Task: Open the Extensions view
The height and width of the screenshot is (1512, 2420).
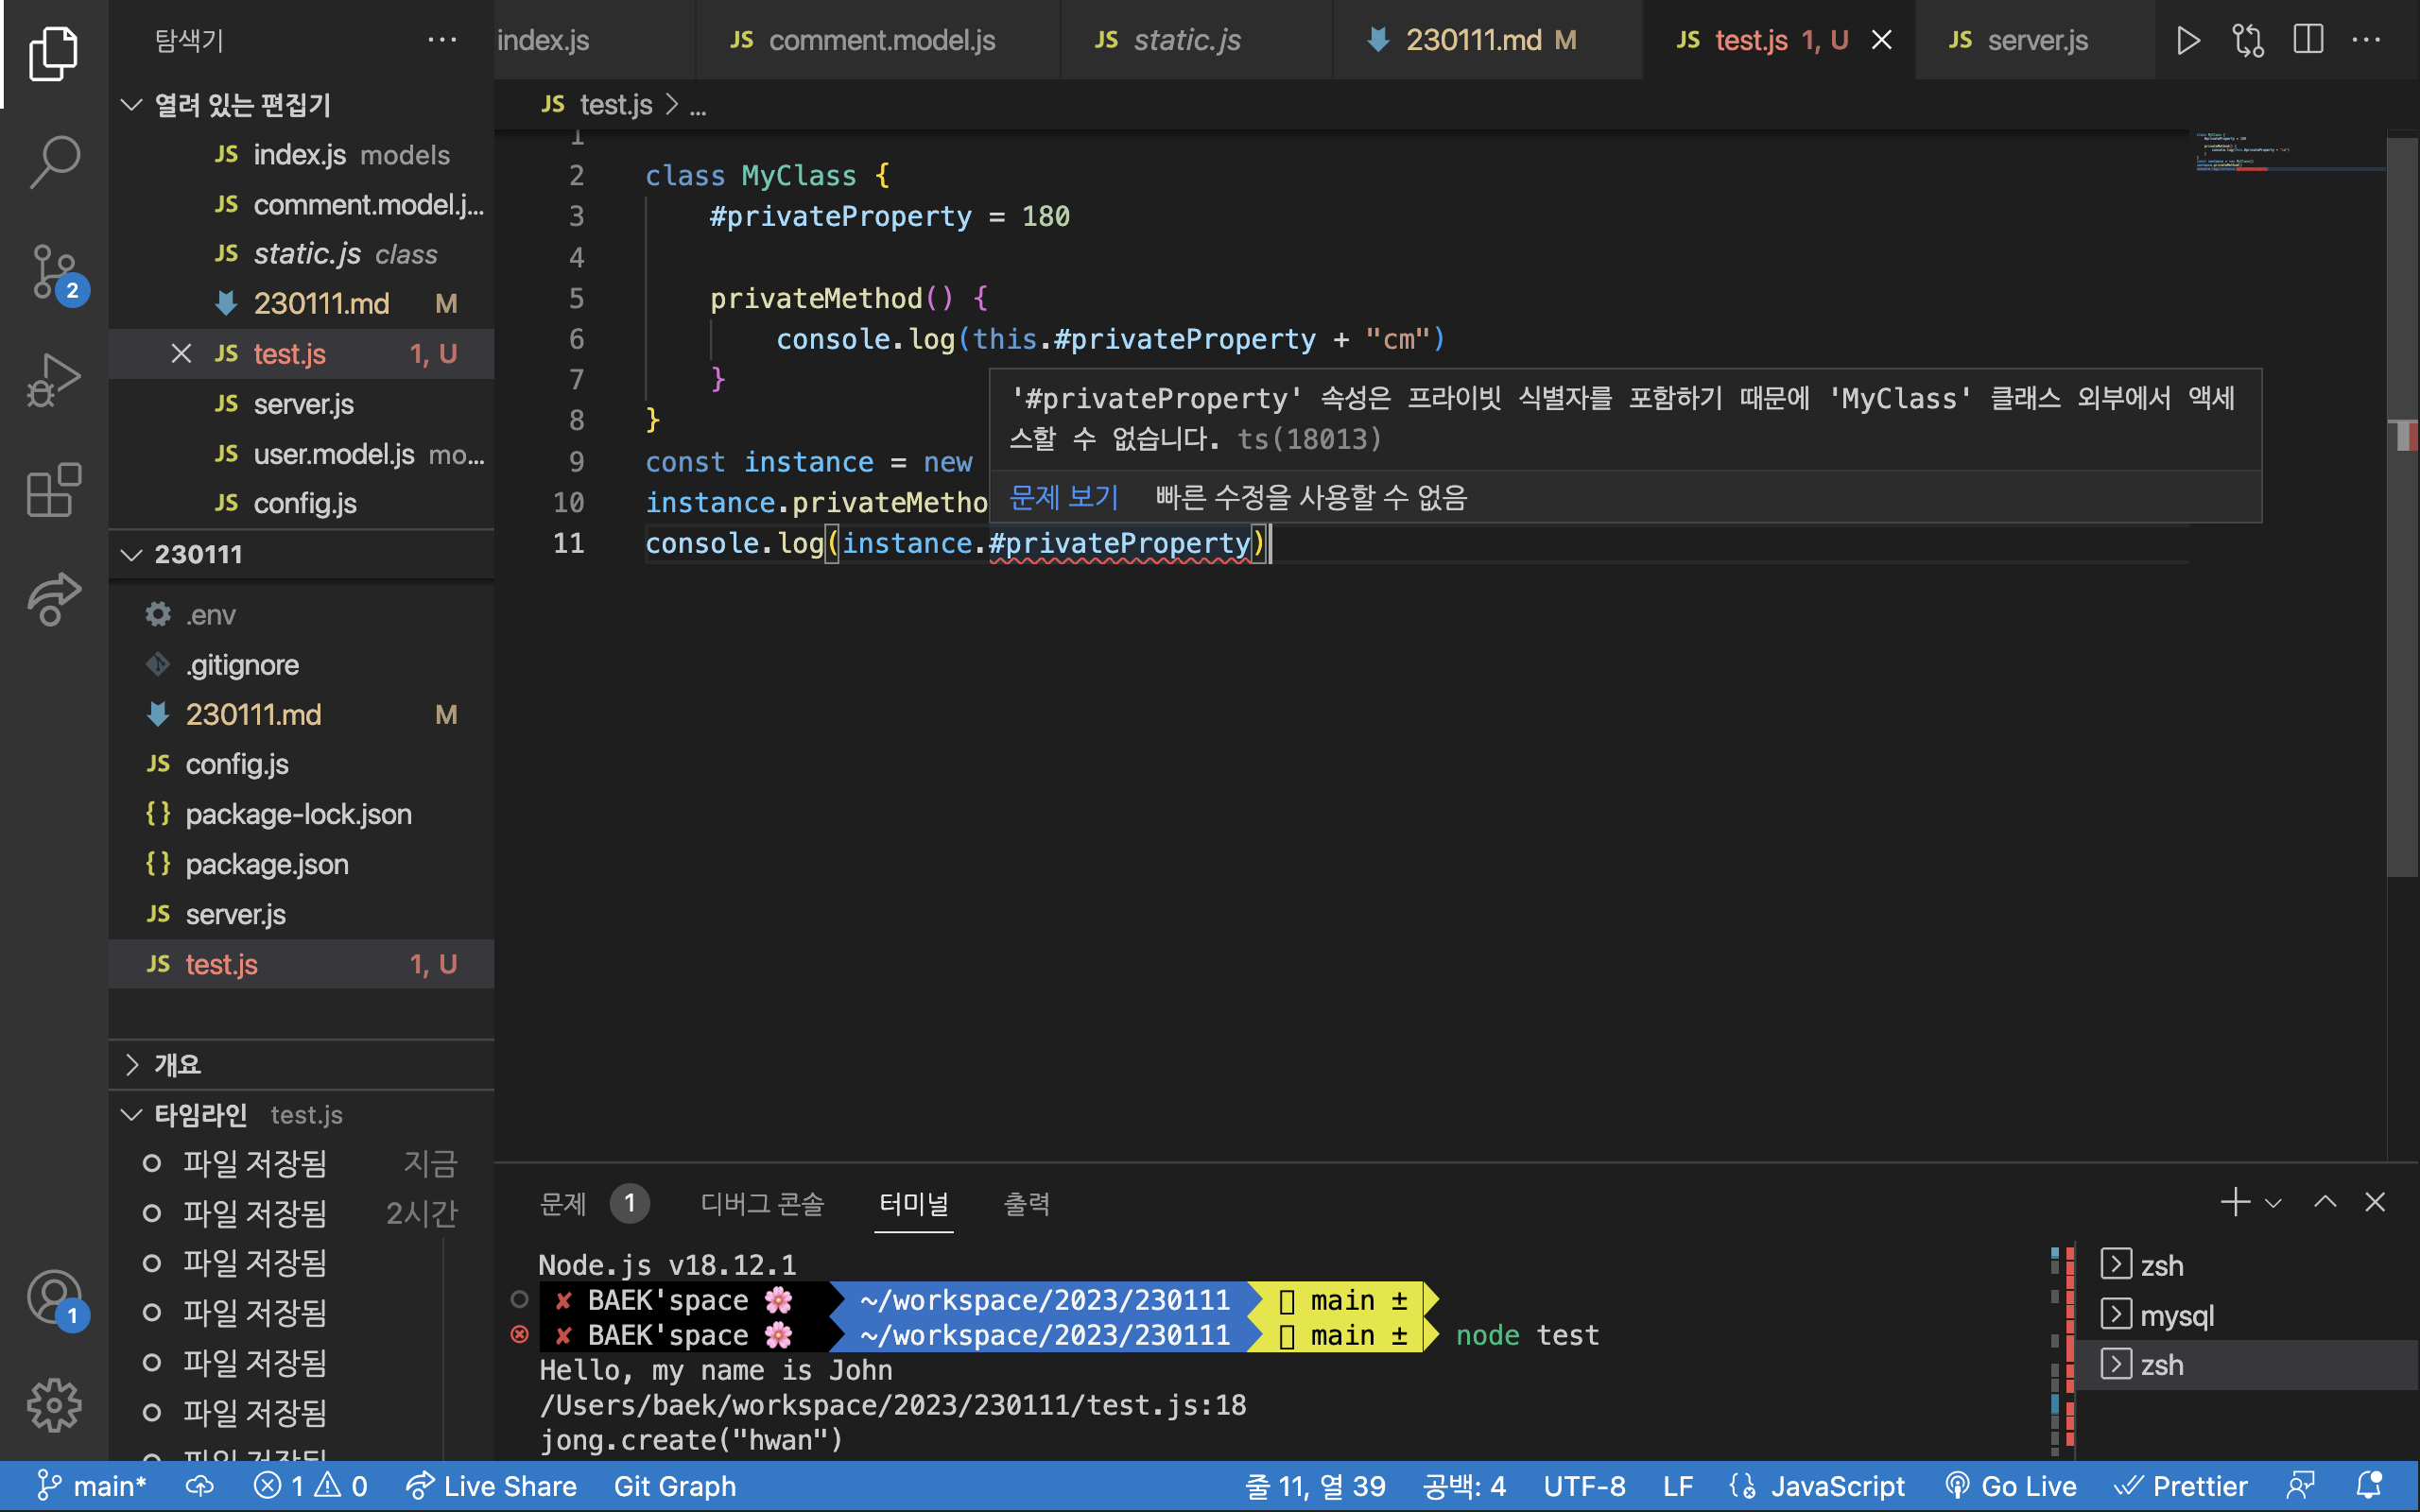Action: coord(54,490)
